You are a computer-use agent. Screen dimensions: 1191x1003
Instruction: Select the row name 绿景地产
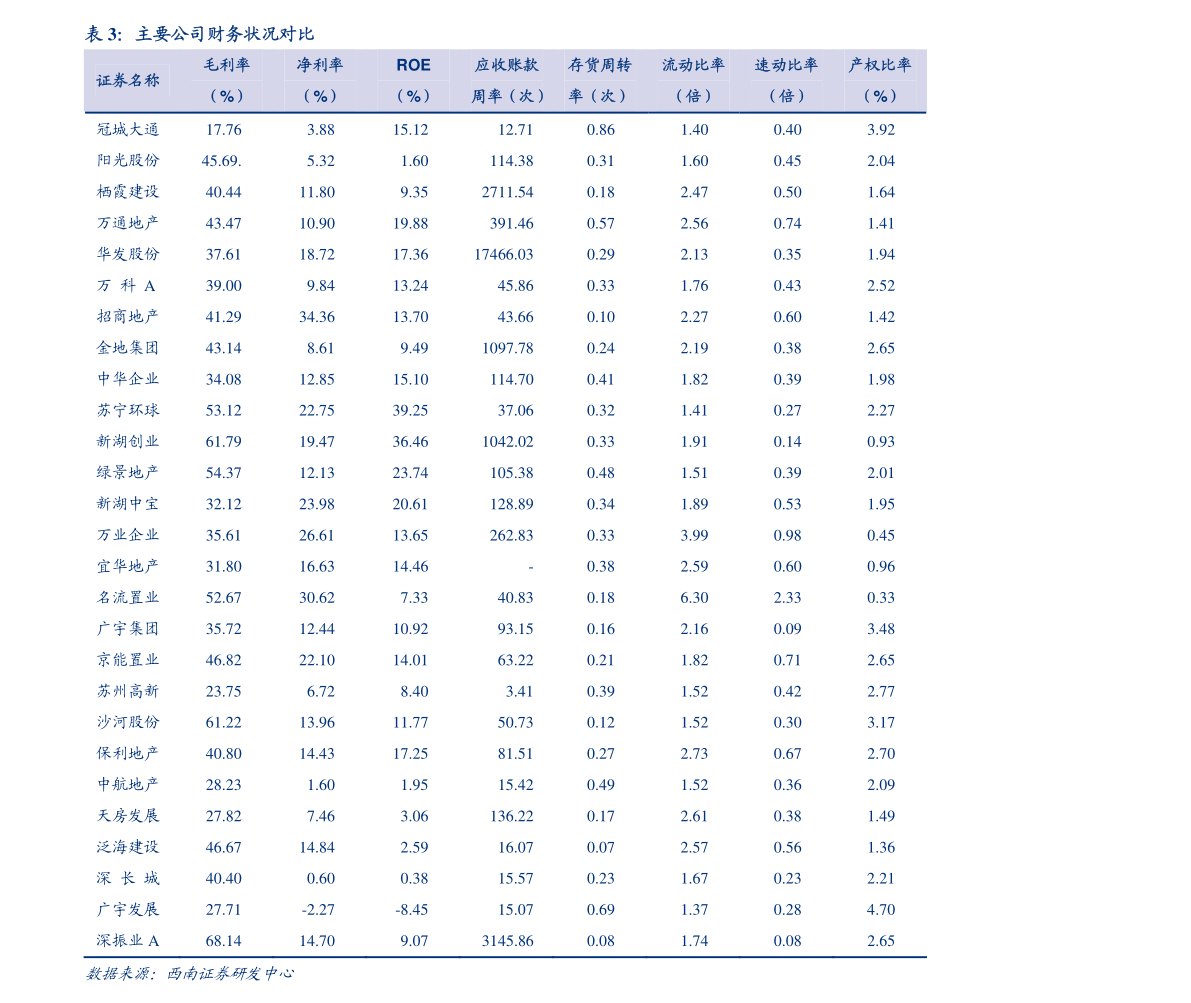click(128, 473)
